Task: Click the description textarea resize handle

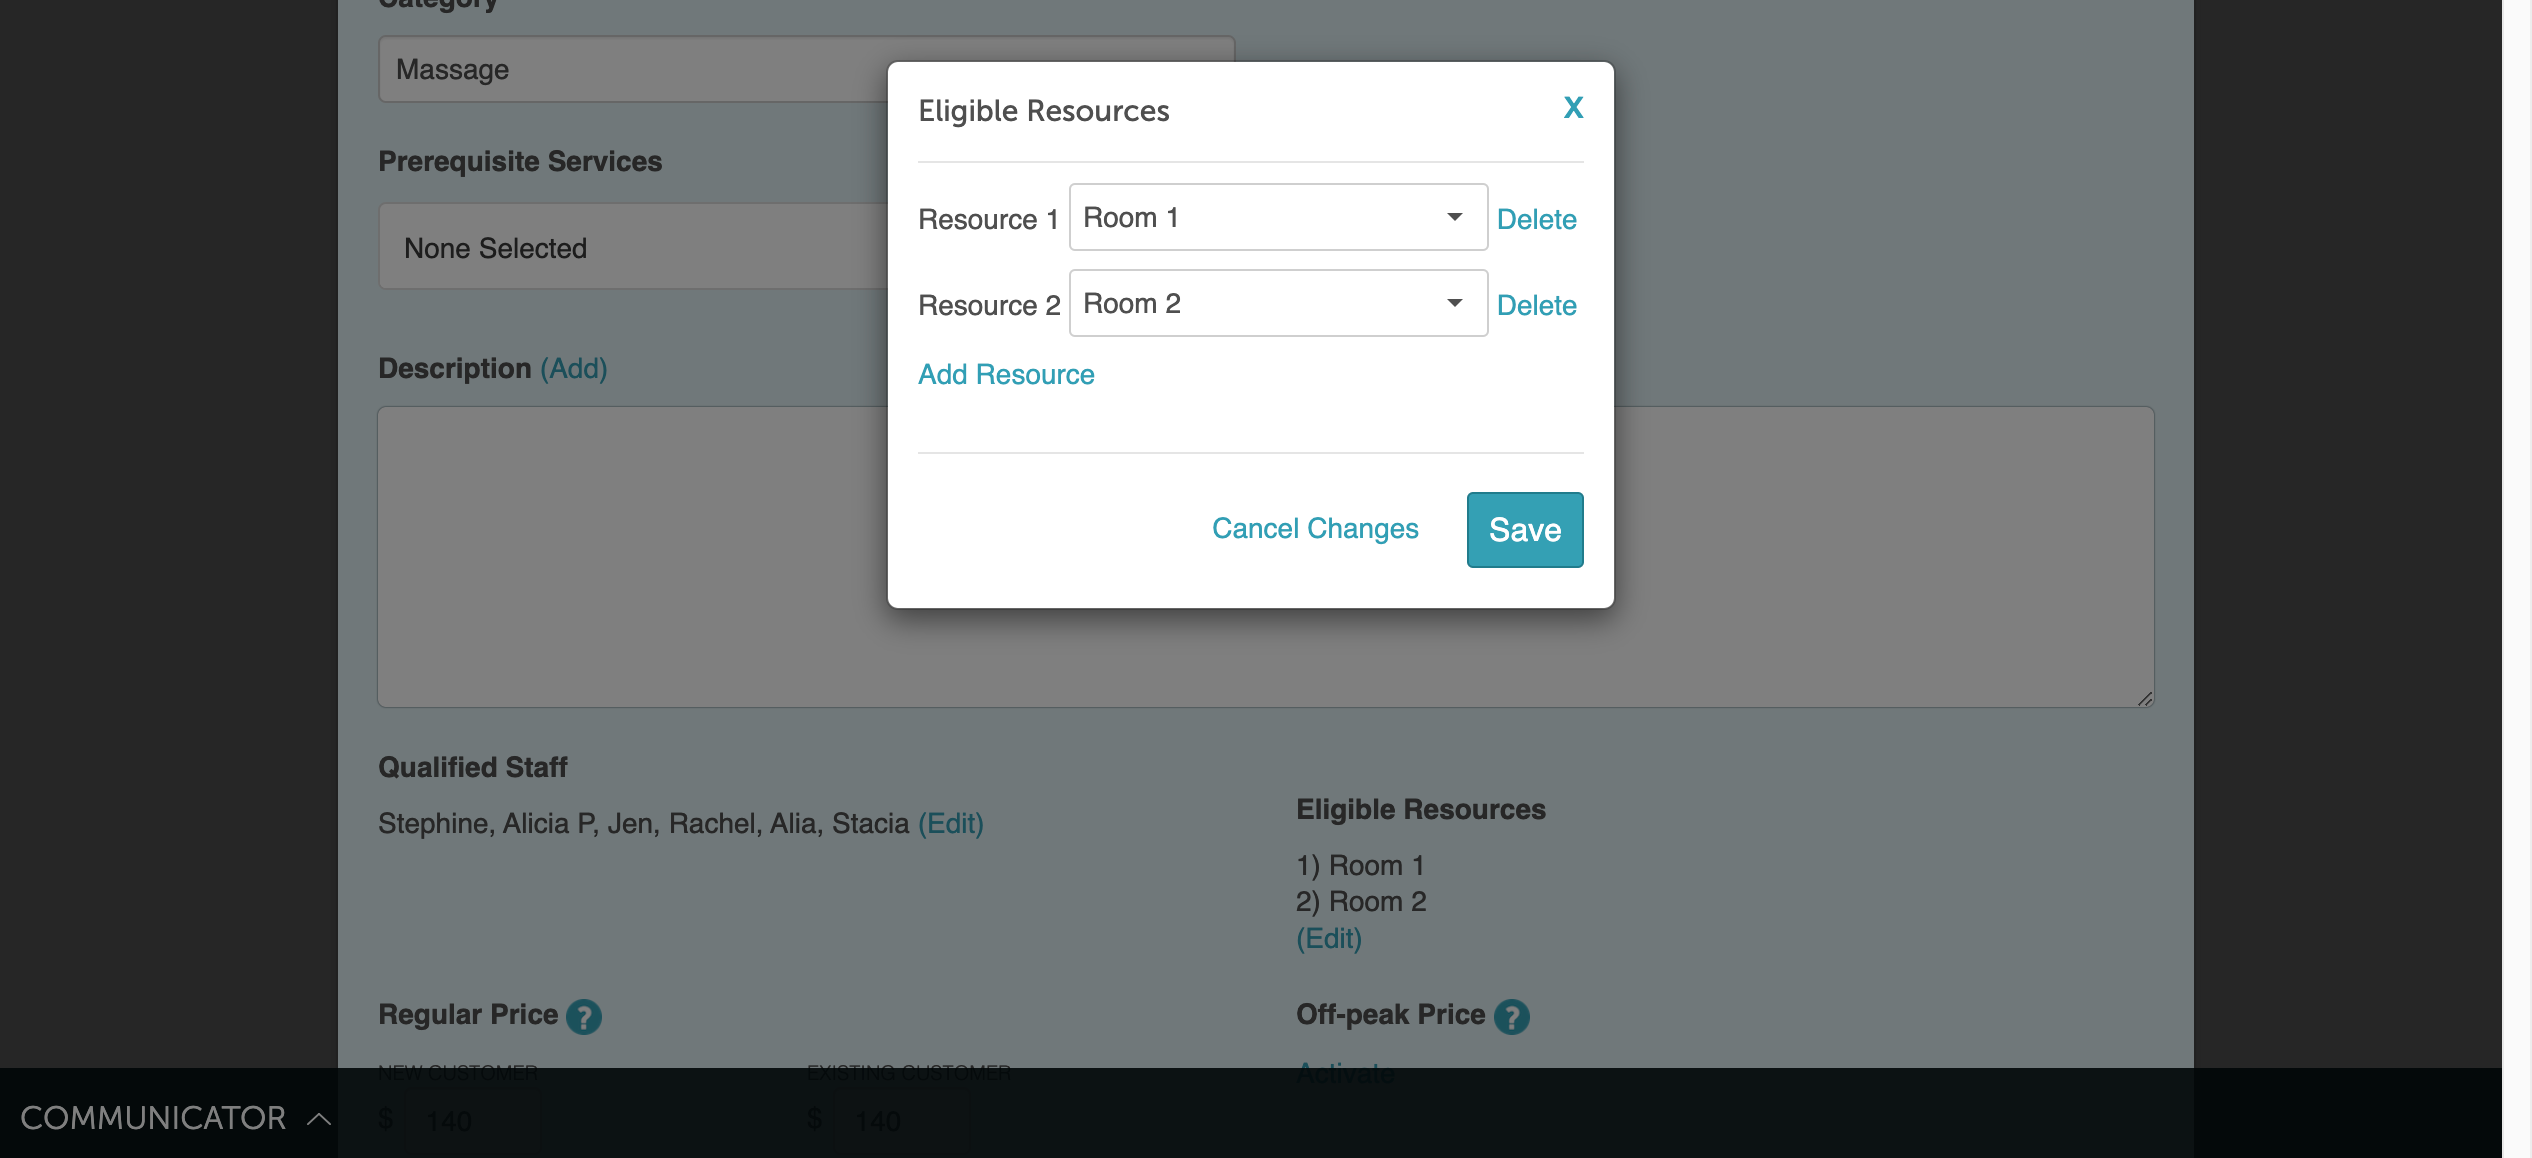Action: pyautogui.click(x=2144, y=698)
